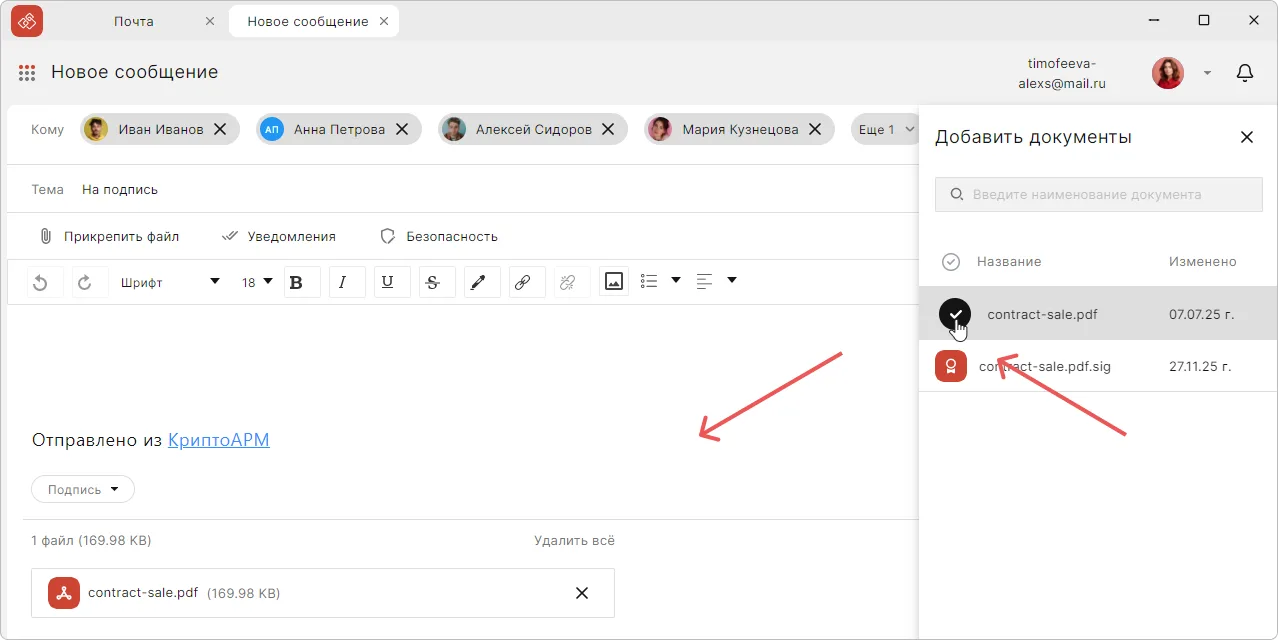
Task: Click the redo arrow in editor toolbar
Action: (85, 283)
